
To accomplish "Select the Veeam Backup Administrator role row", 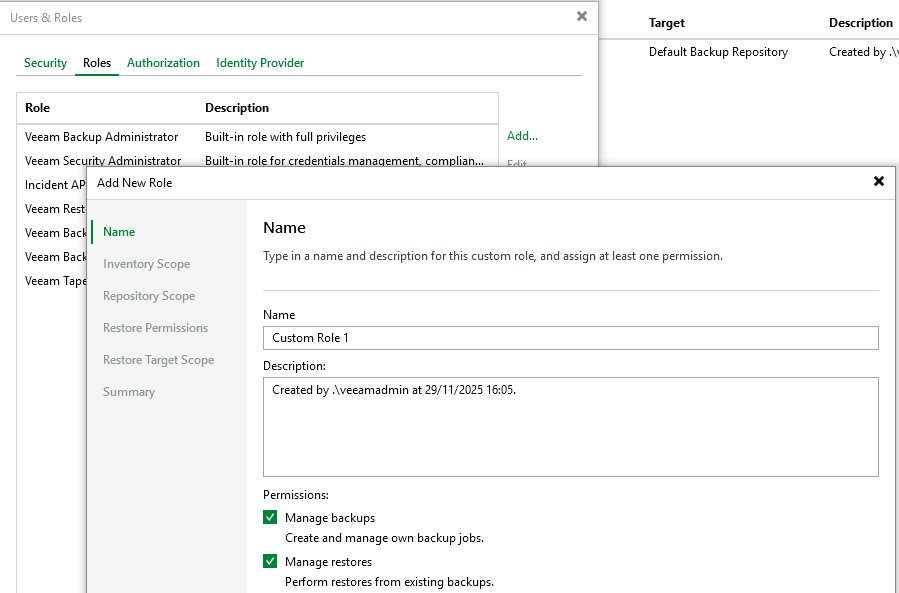I will (101, 137).
